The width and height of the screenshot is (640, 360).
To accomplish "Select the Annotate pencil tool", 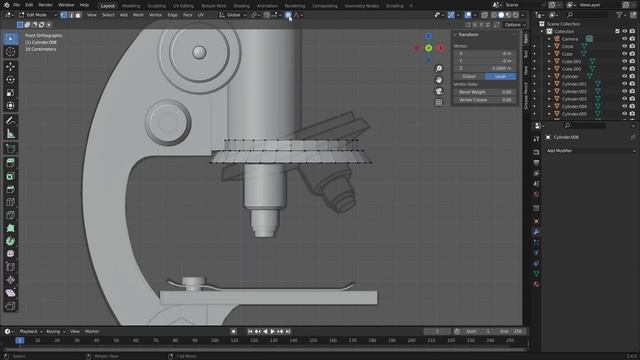I will pyautogui.click(x=11, y=120).
